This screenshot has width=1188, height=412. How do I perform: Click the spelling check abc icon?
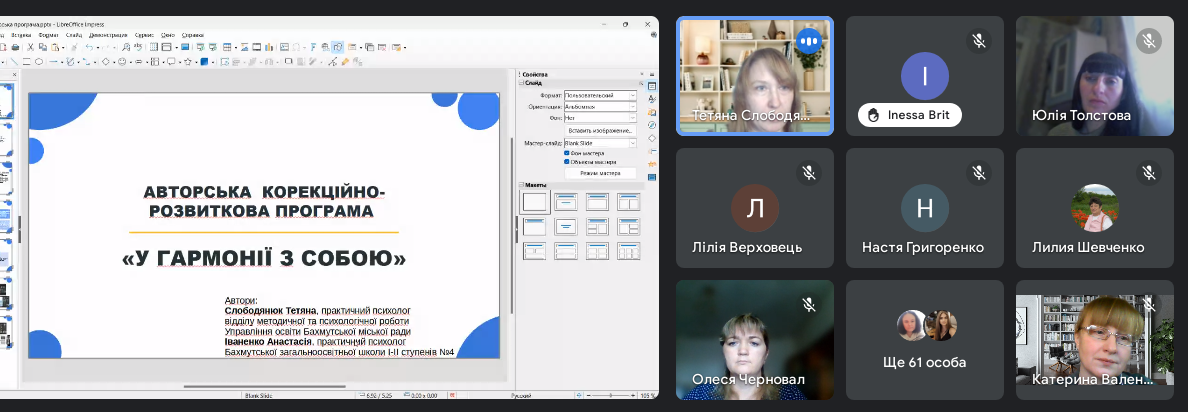[x=139, y=47]
